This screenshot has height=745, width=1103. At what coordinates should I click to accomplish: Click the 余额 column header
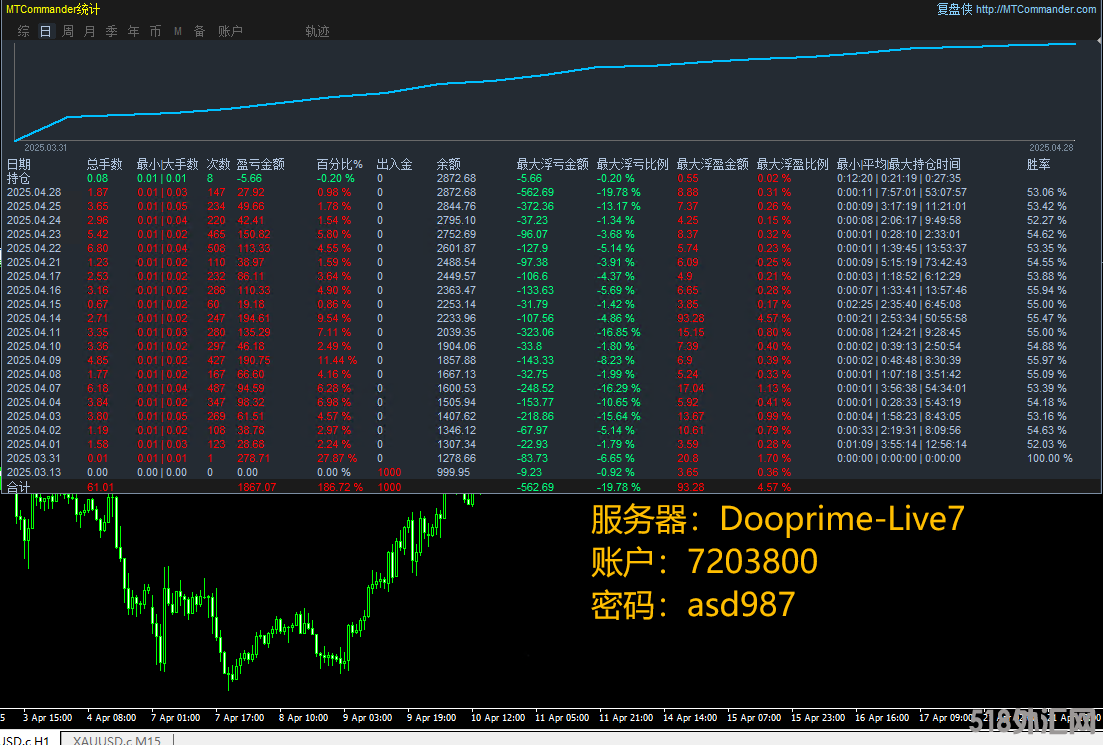[449, 165]
